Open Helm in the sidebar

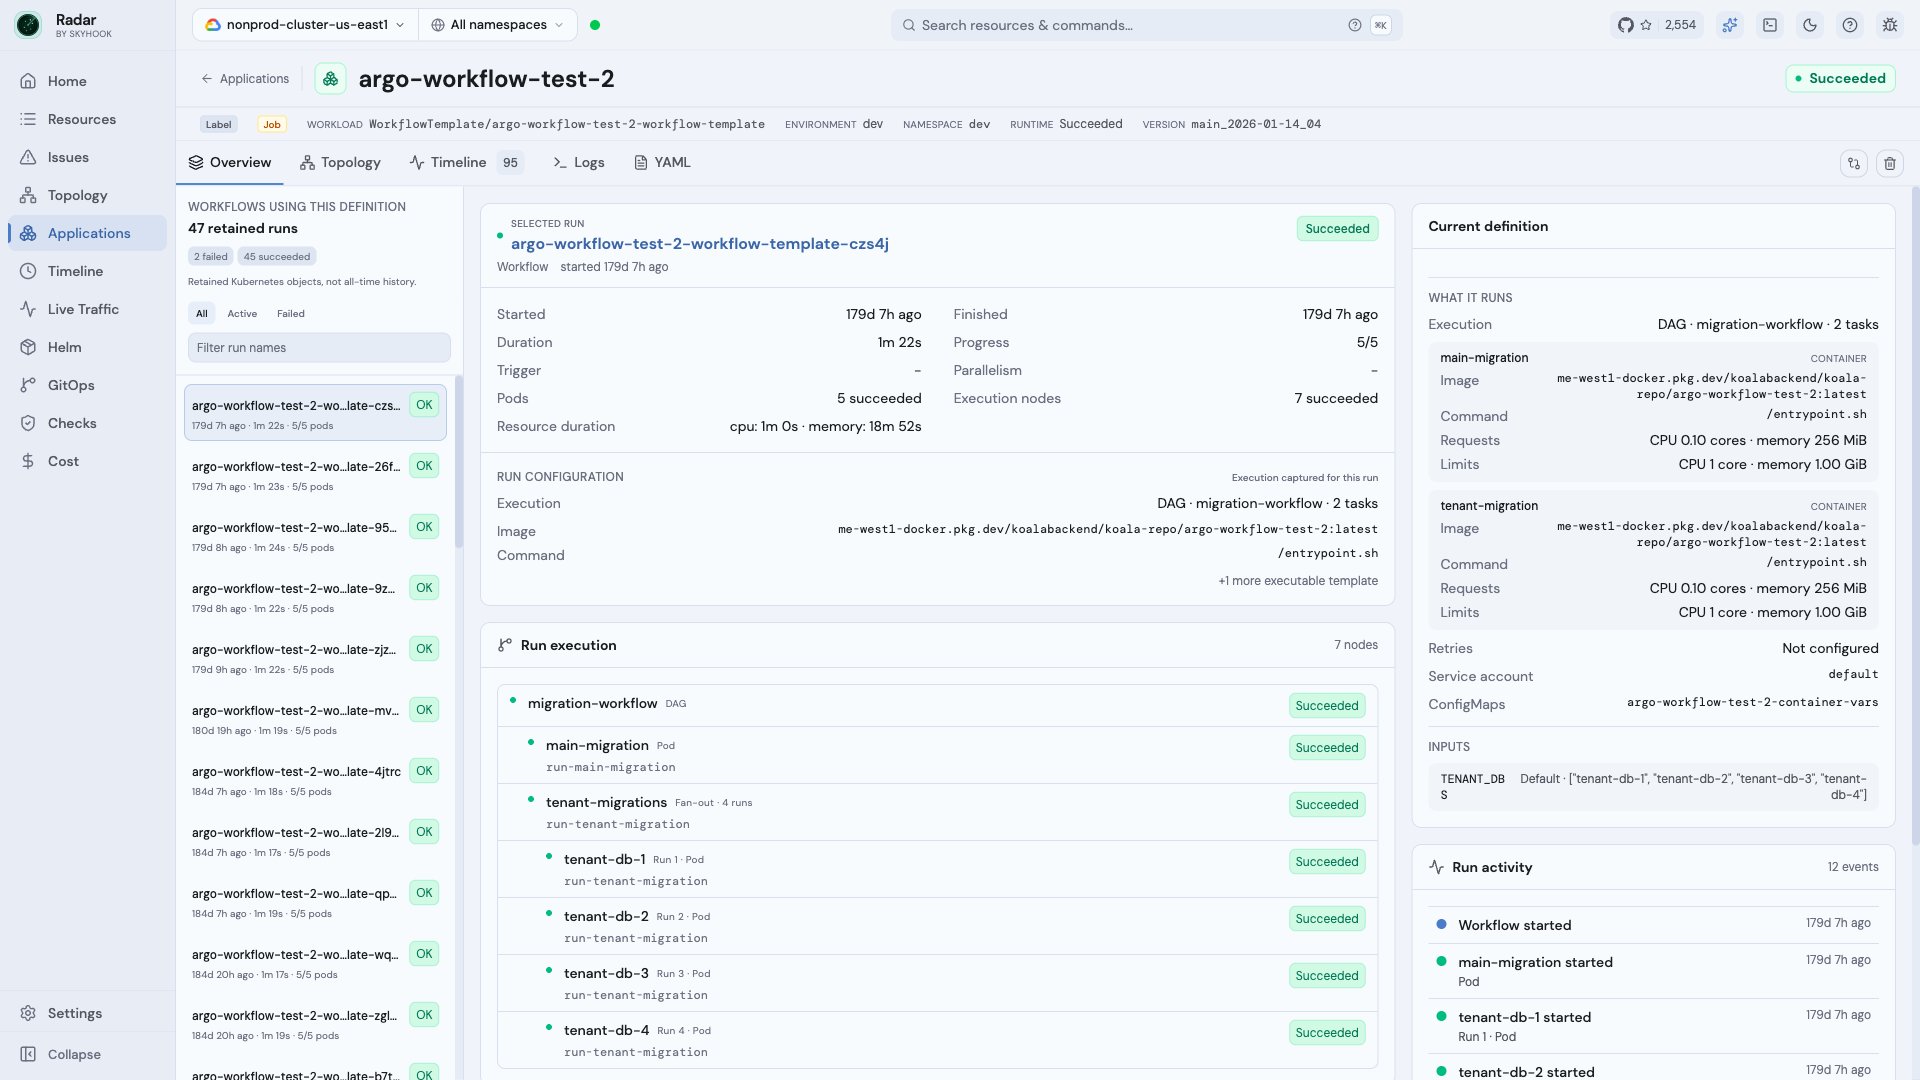click(87, 347)
